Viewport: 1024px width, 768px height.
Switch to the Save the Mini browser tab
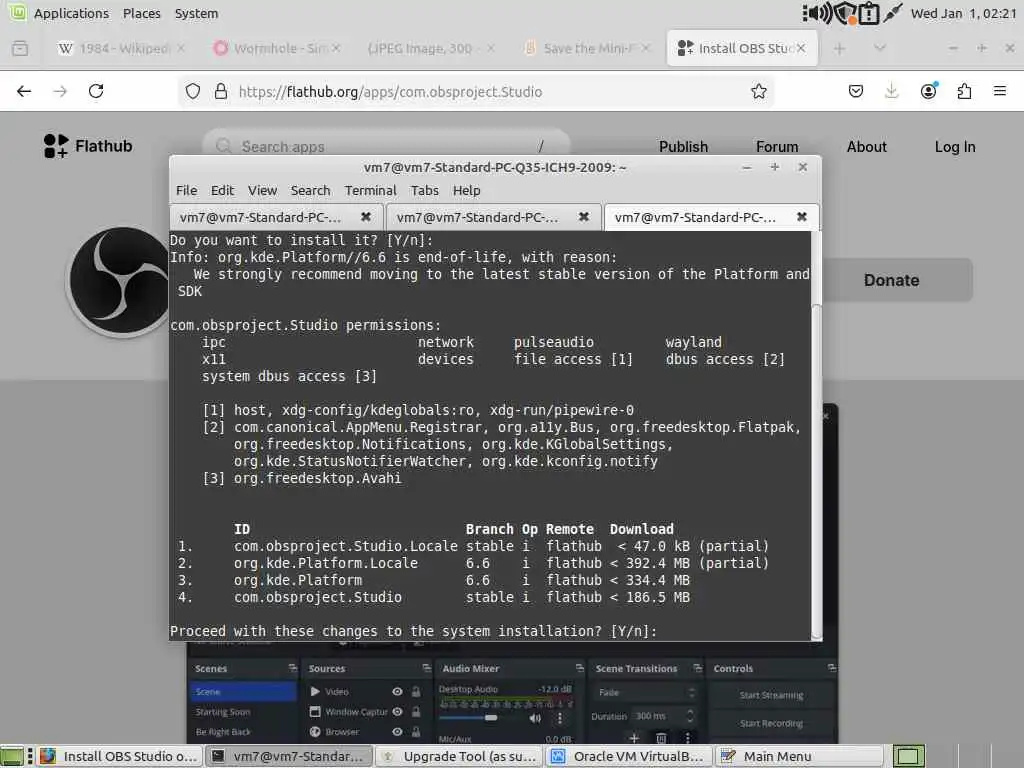[x=588, y=48]
